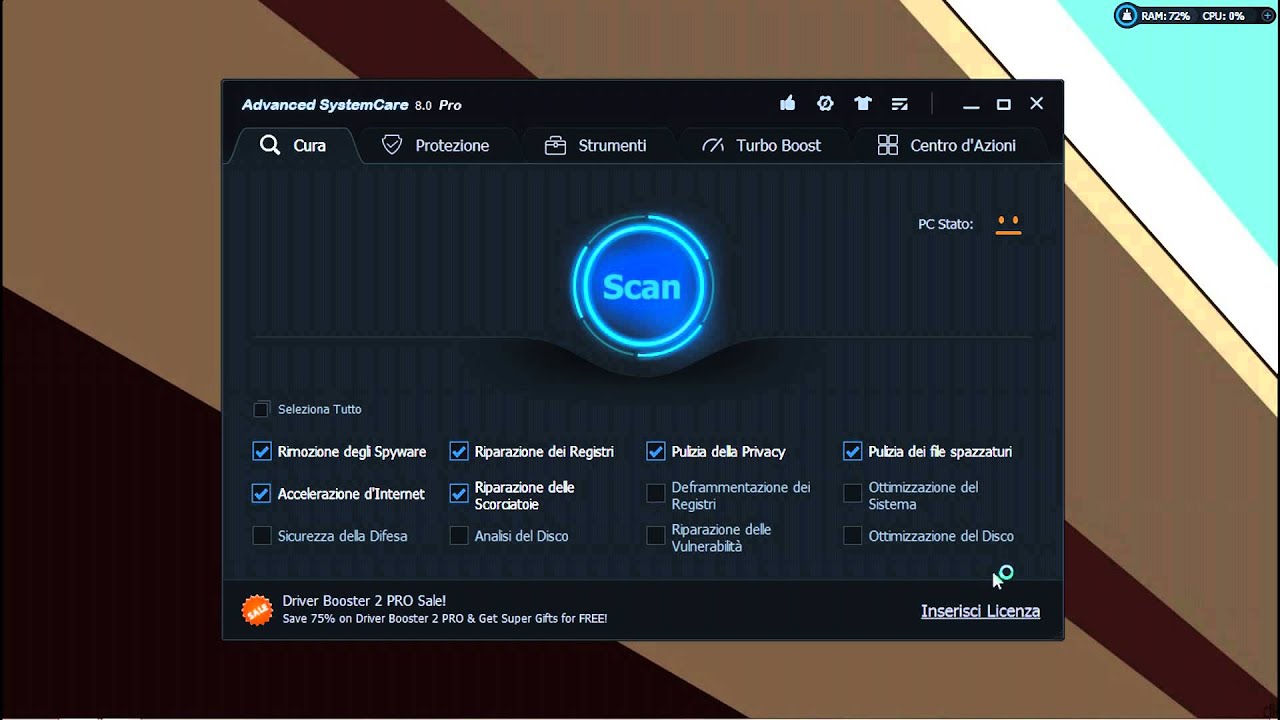This screenshot has width=1280, height=720.
Task: Click the Advanced SystemCare title text
Action: point(326,105)
